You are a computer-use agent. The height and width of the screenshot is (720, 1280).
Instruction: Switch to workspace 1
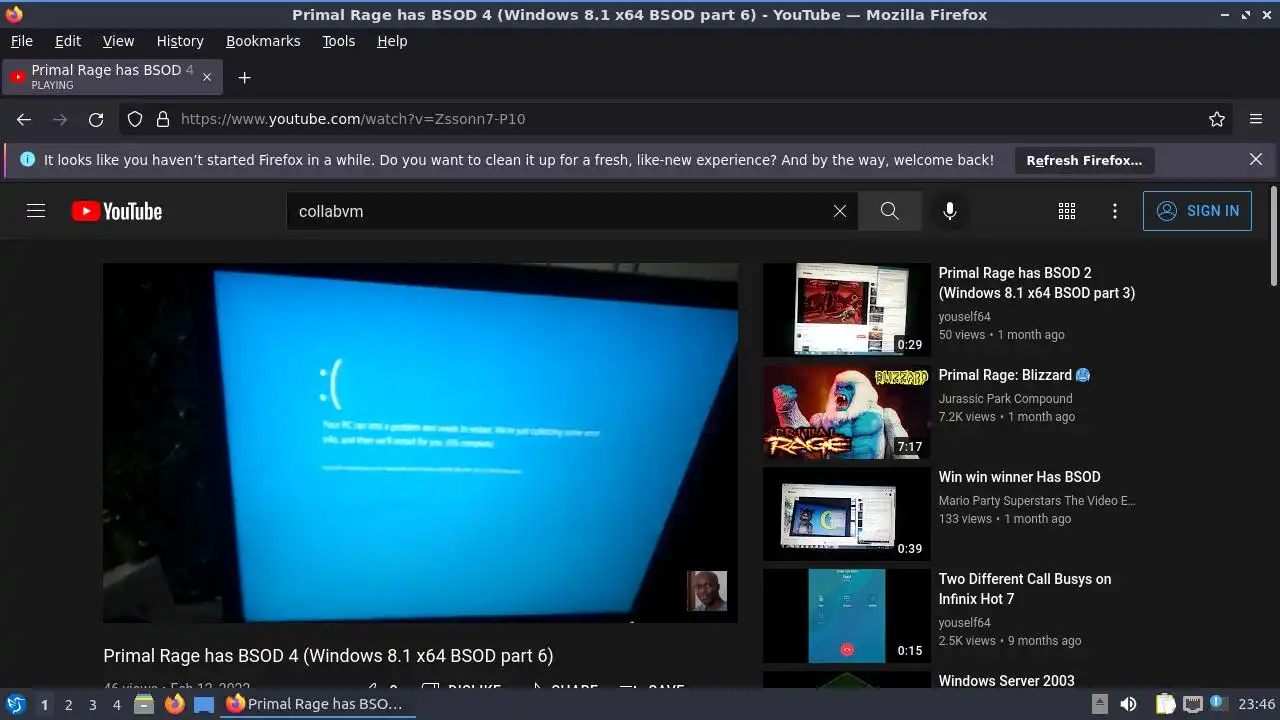point(44,704)
